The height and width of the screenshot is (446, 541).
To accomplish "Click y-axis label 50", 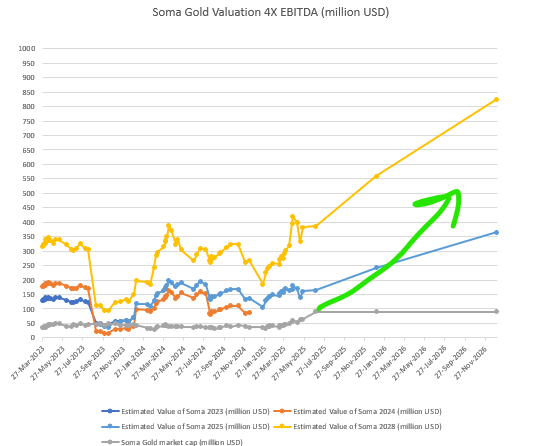I will click(31, 324).
